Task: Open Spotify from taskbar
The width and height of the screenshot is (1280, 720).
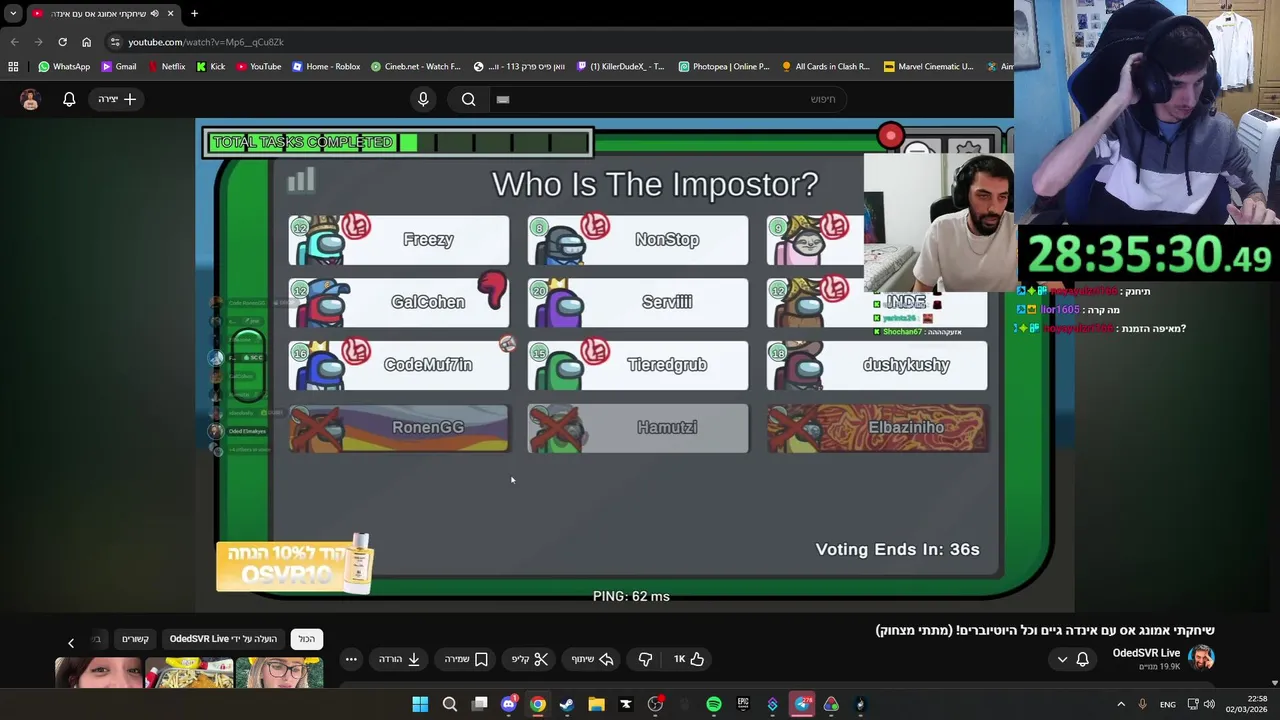Action: click(714, 704)
